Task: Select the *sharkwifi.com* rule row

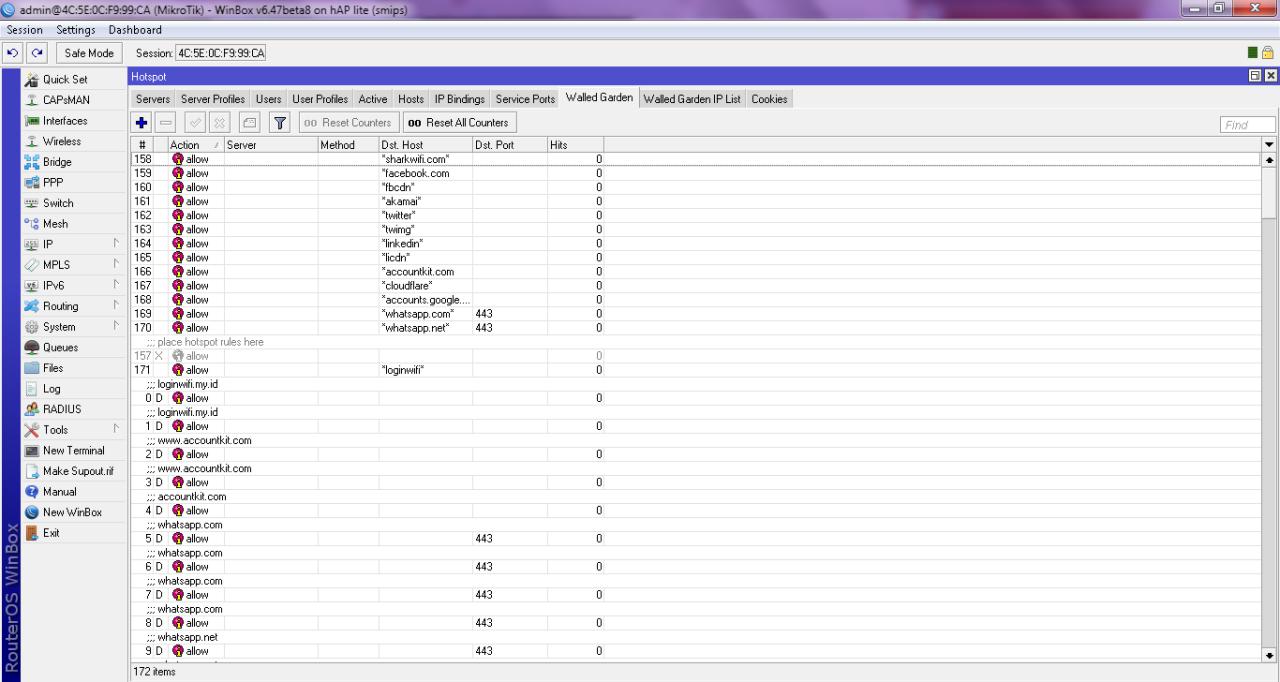Action: 697,159
